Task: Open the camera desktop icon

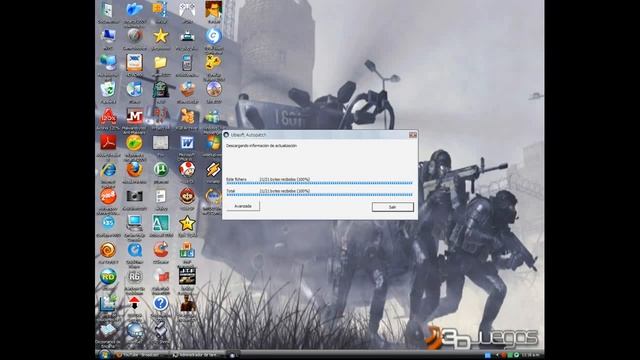Action: pos(134,196)
